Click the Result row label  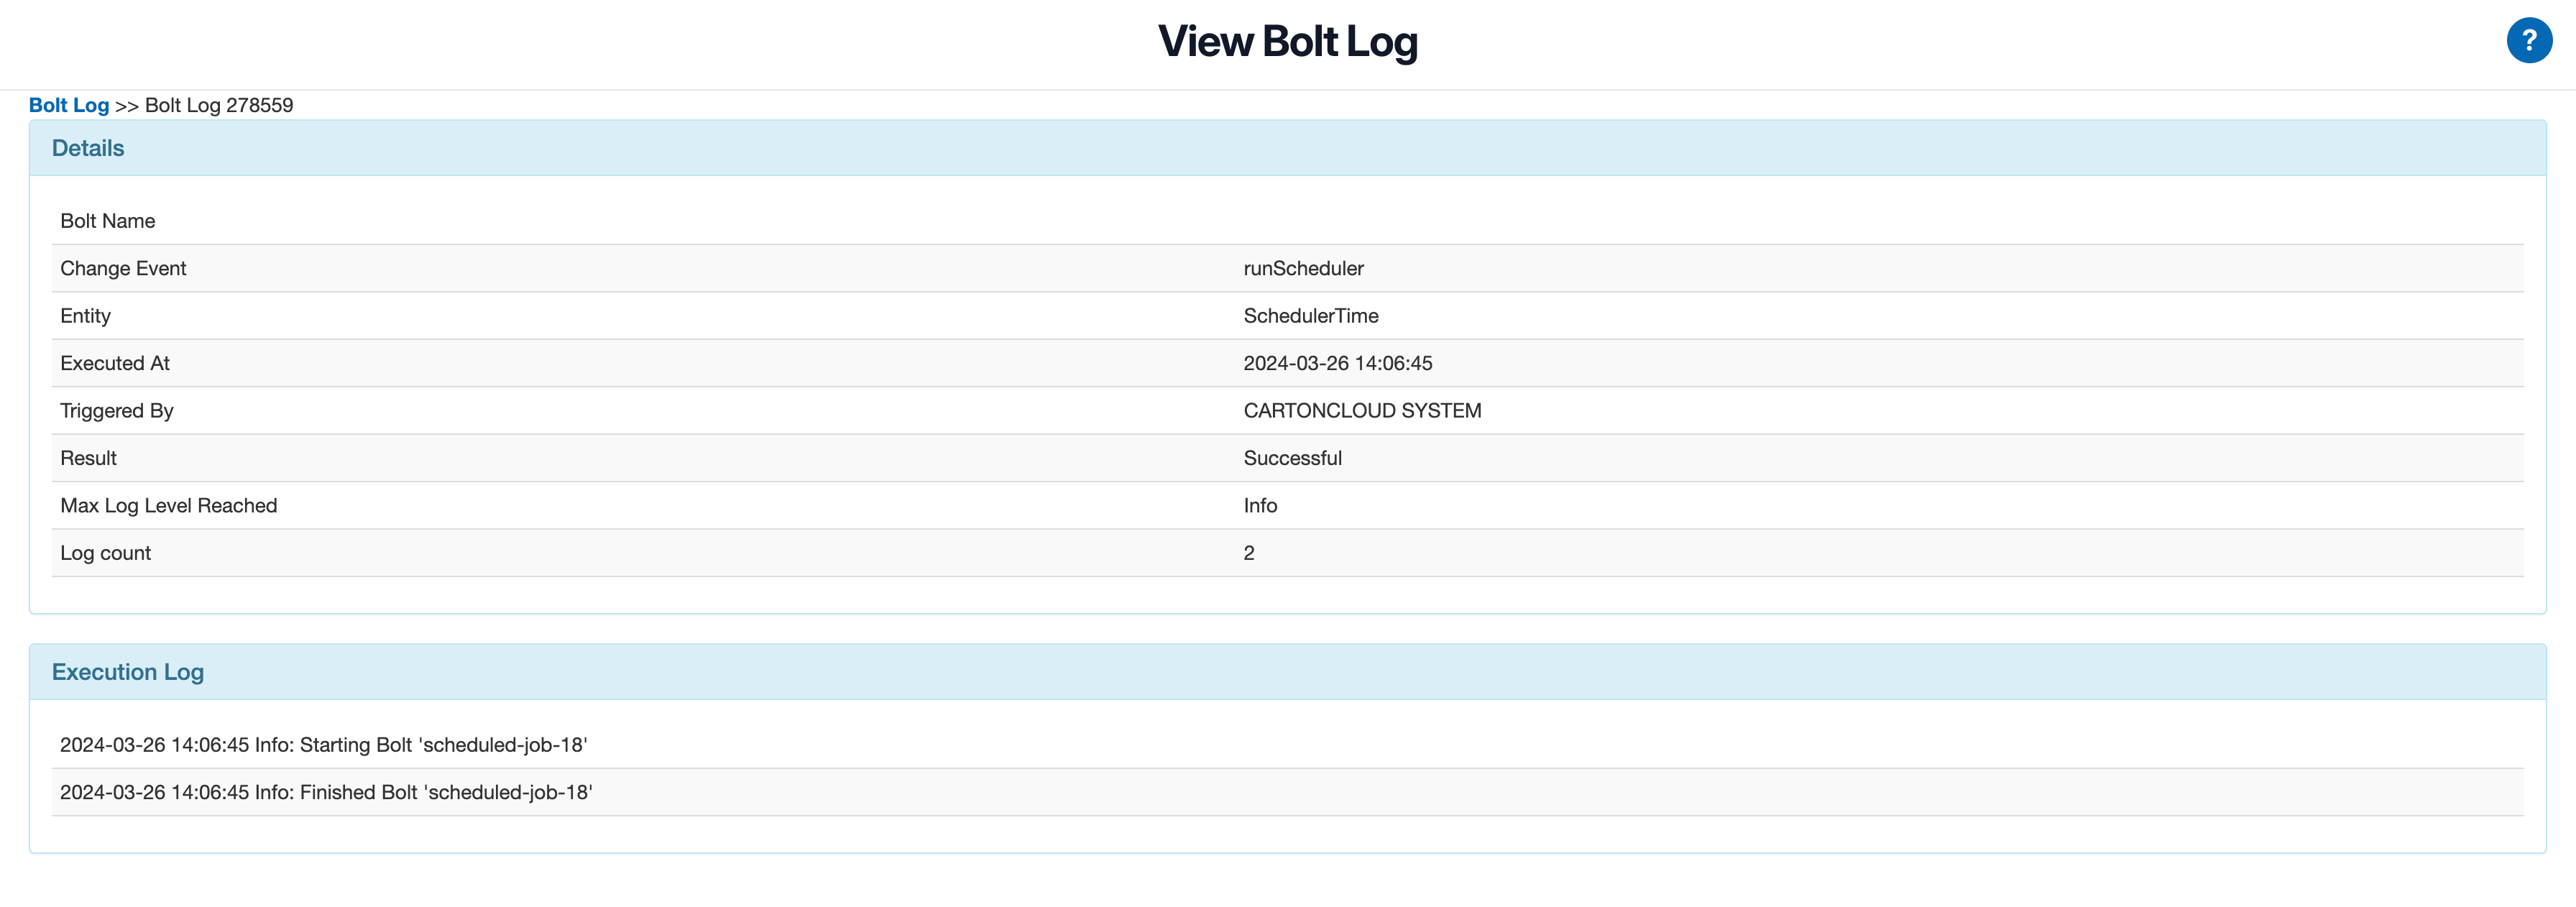tap(88, 457)
